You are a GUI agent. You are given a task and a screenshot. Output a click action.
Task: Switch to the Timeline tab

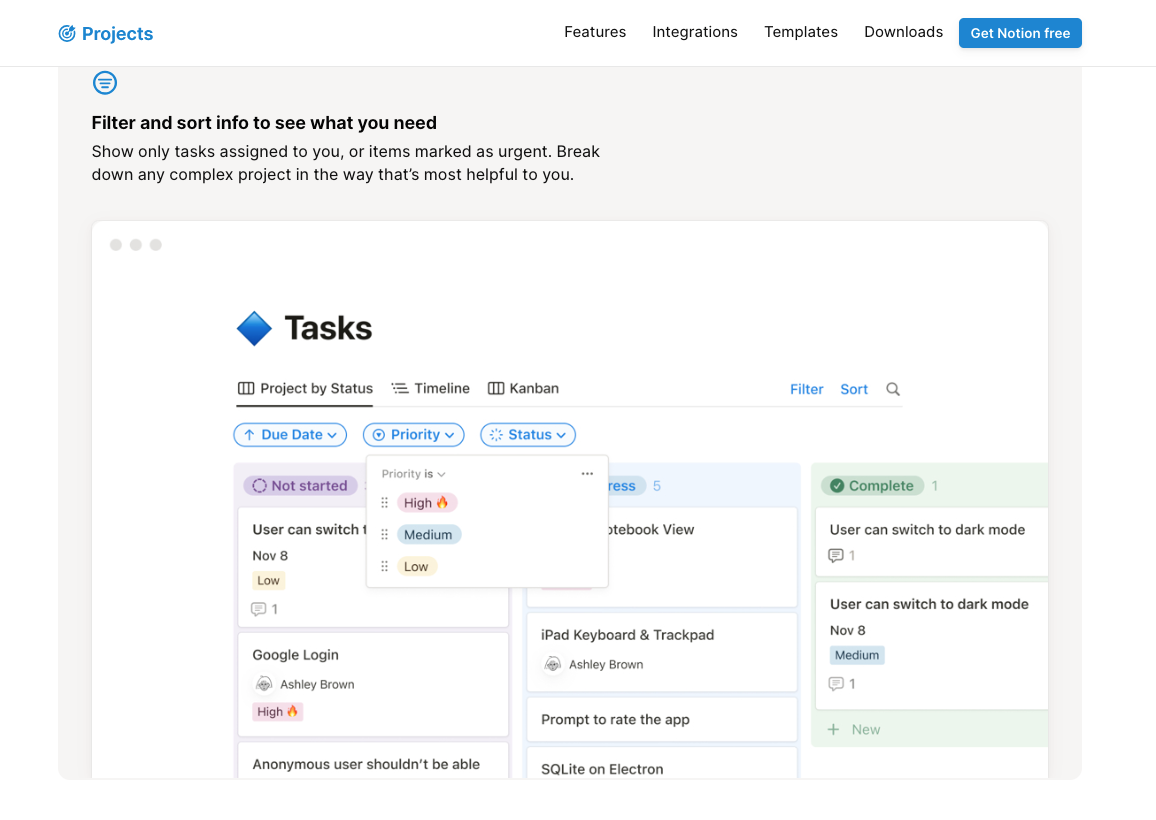(x=430, y=388)
